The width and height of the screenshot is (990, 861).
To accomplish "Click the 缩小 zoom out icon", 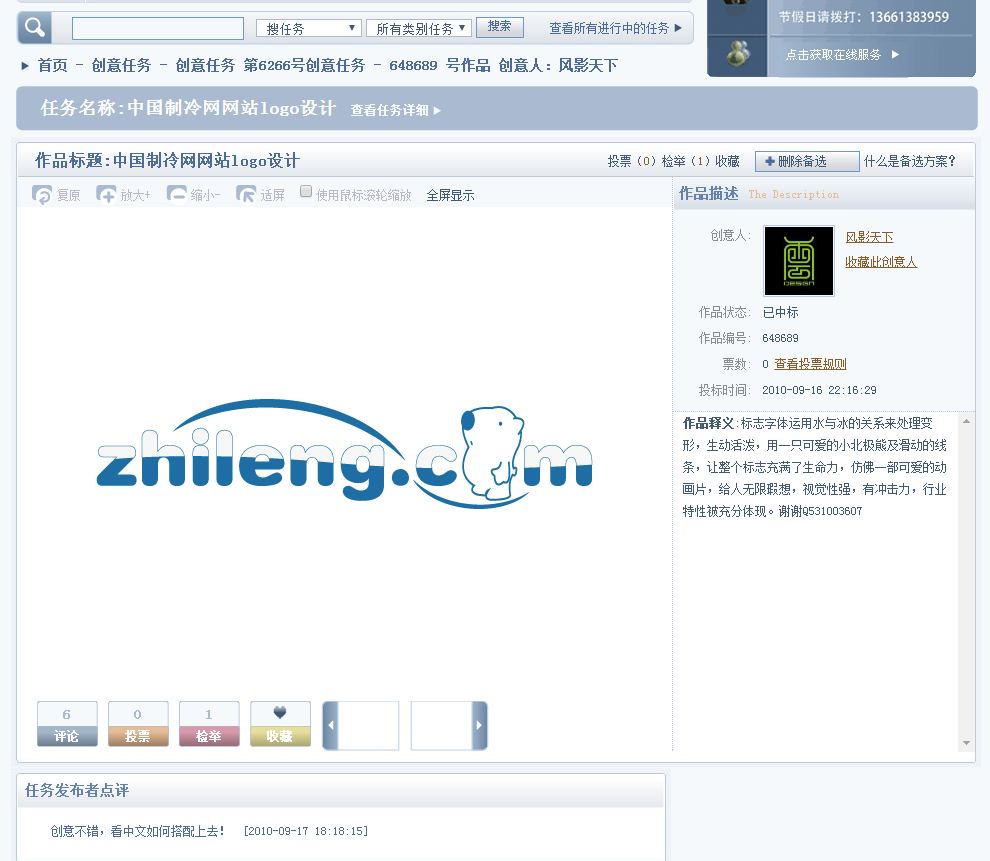I will (x=177, y=195).
